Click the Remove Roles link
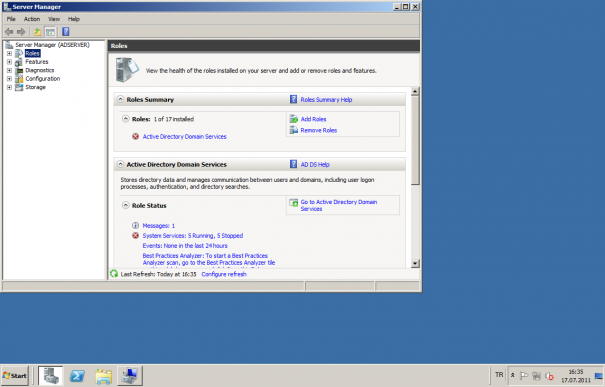 coord(319,130)
